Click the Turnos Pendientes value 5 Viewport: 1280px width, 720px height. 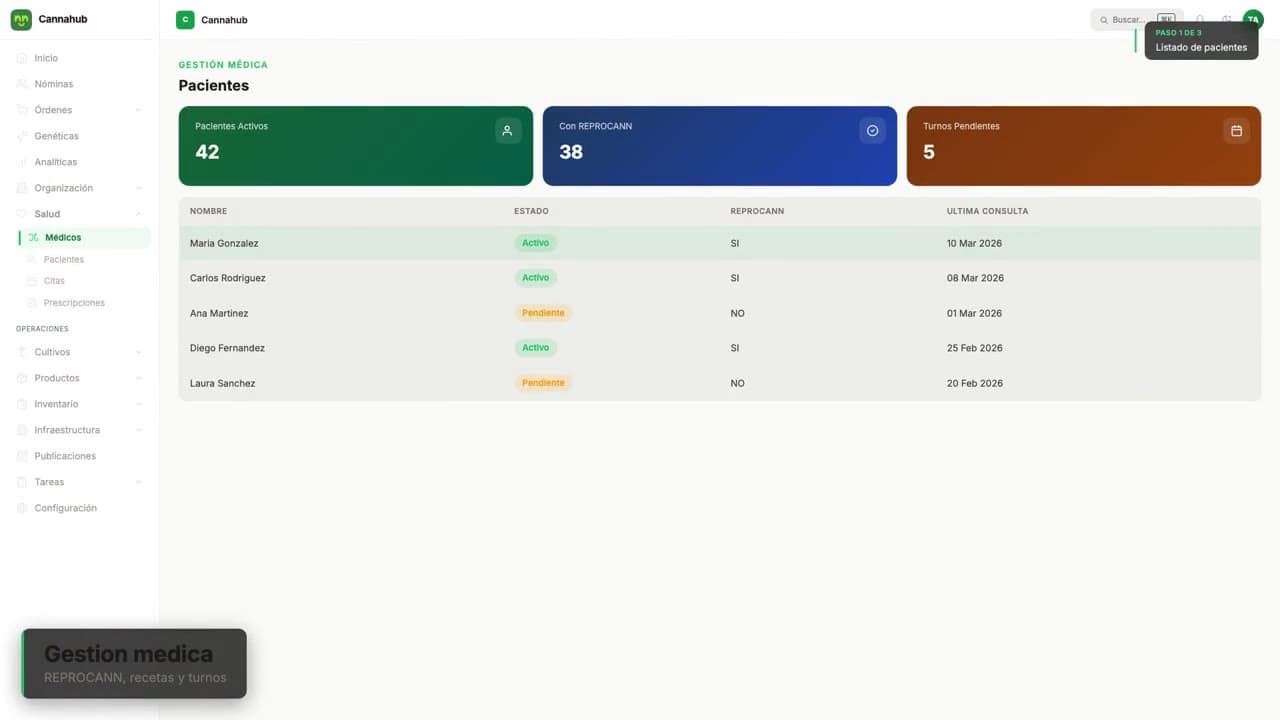click(929, 152)
